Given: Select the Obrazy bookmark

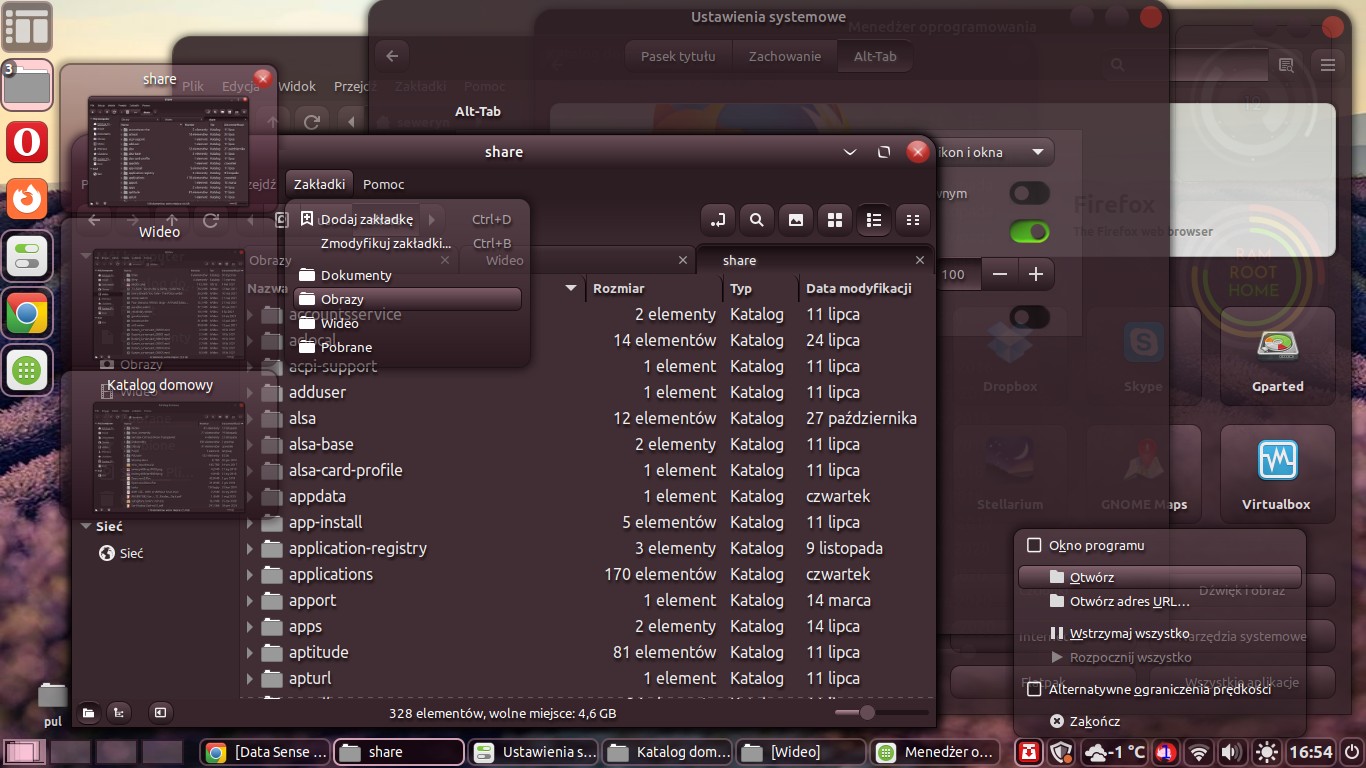Looking at the screenshot, I should (407, 299).
